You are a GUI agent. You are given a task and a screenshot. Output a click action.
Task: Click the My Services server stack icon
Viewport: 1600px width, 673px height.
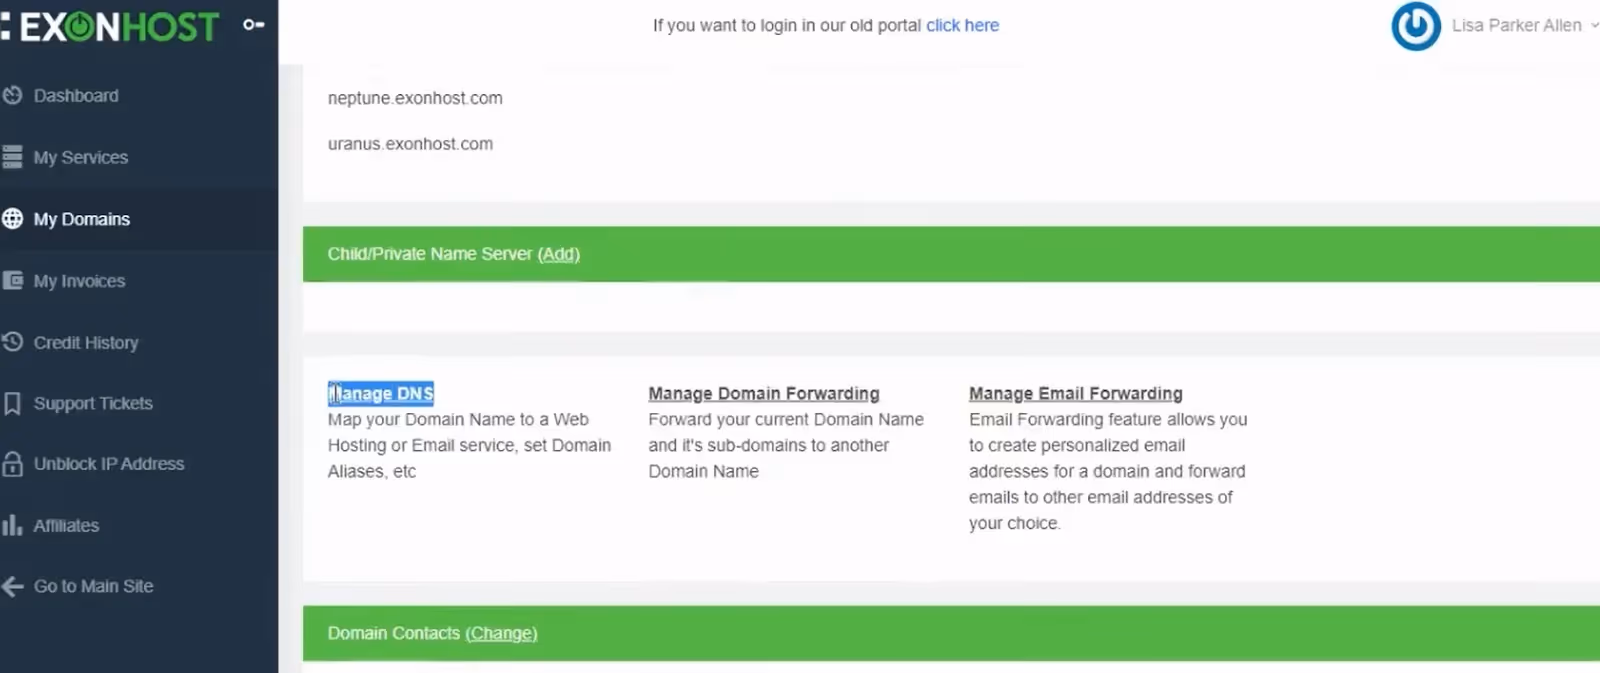click(12, 157)
